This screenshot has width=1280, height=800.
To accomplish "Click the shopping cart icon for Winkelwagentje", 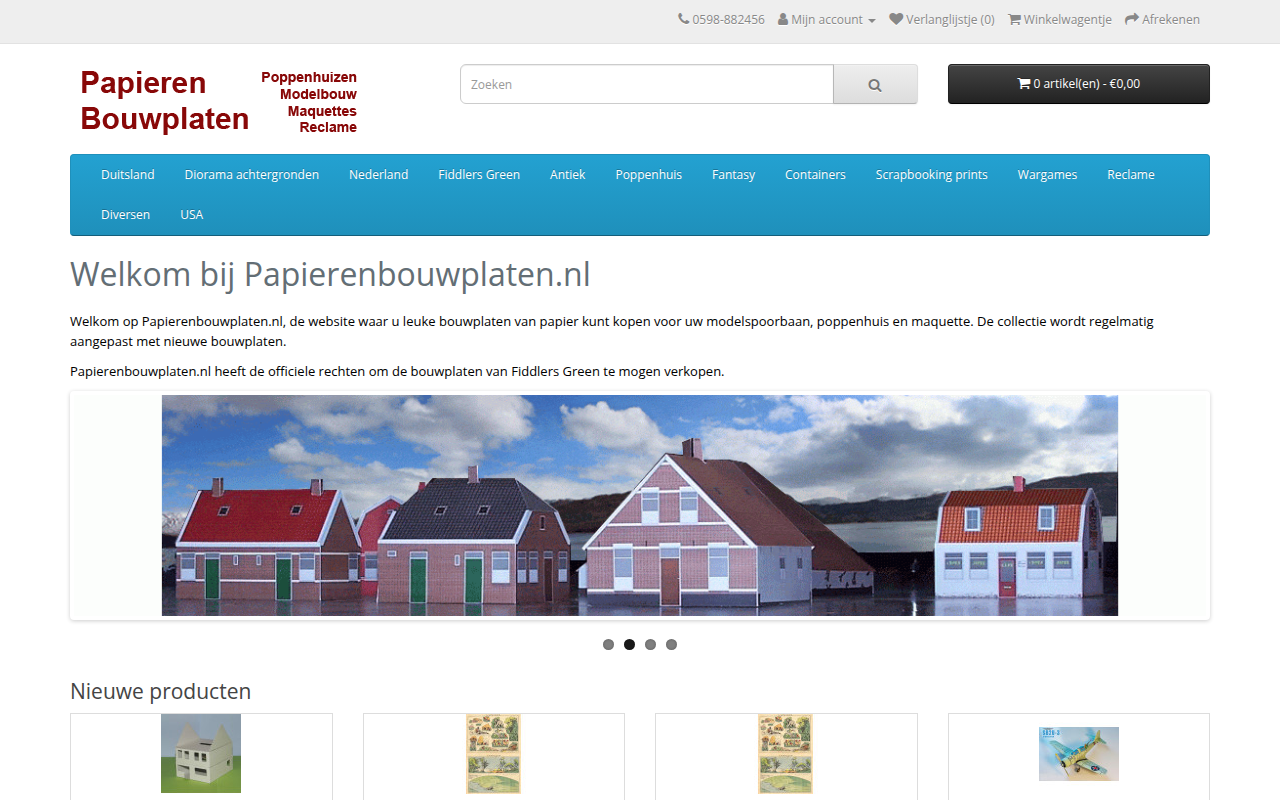I will coord(1014,19).
